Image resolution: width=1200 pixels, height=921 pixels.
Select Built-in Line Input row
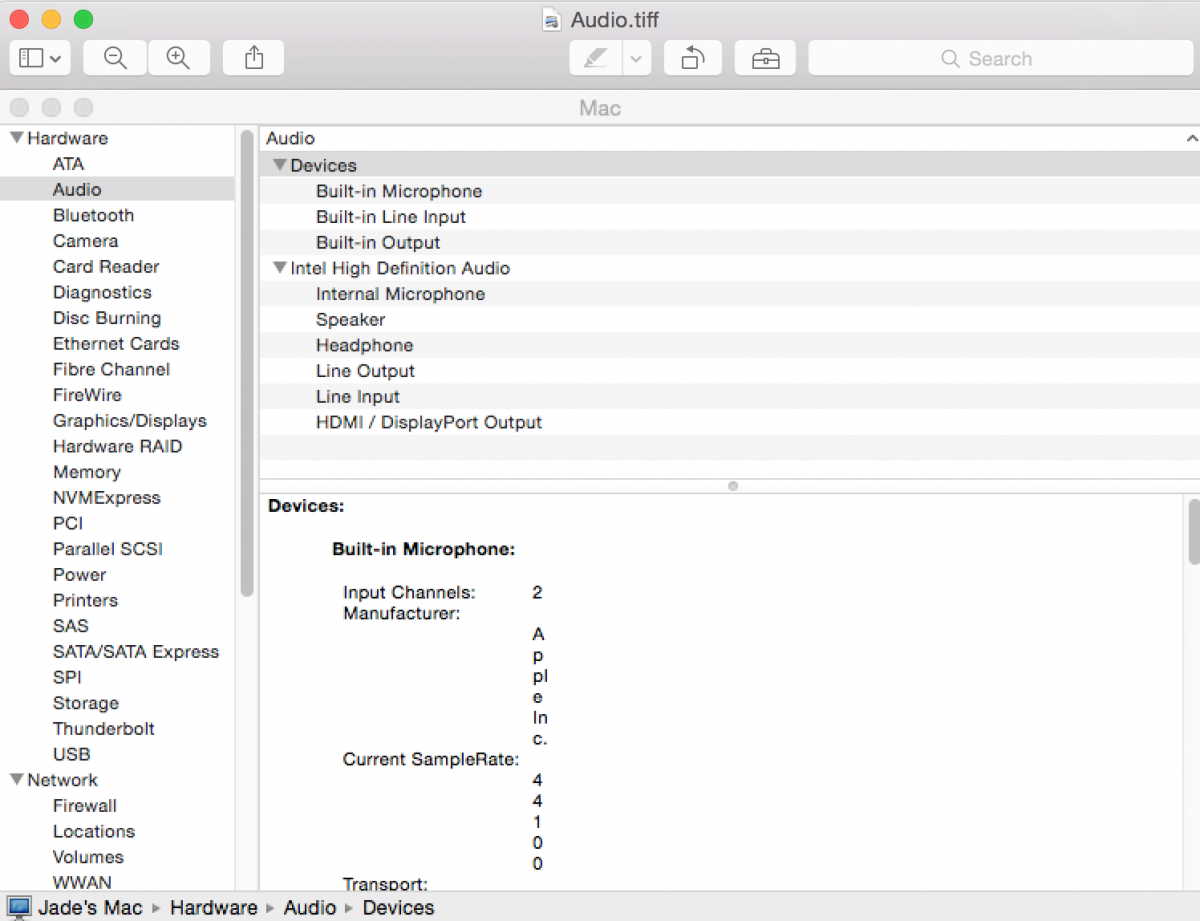[729, 217]
